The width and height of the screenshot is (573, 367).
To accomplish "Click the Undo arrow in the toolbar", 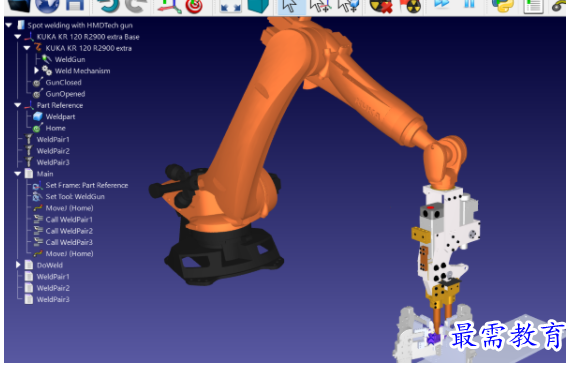I will tap(108, 5).
